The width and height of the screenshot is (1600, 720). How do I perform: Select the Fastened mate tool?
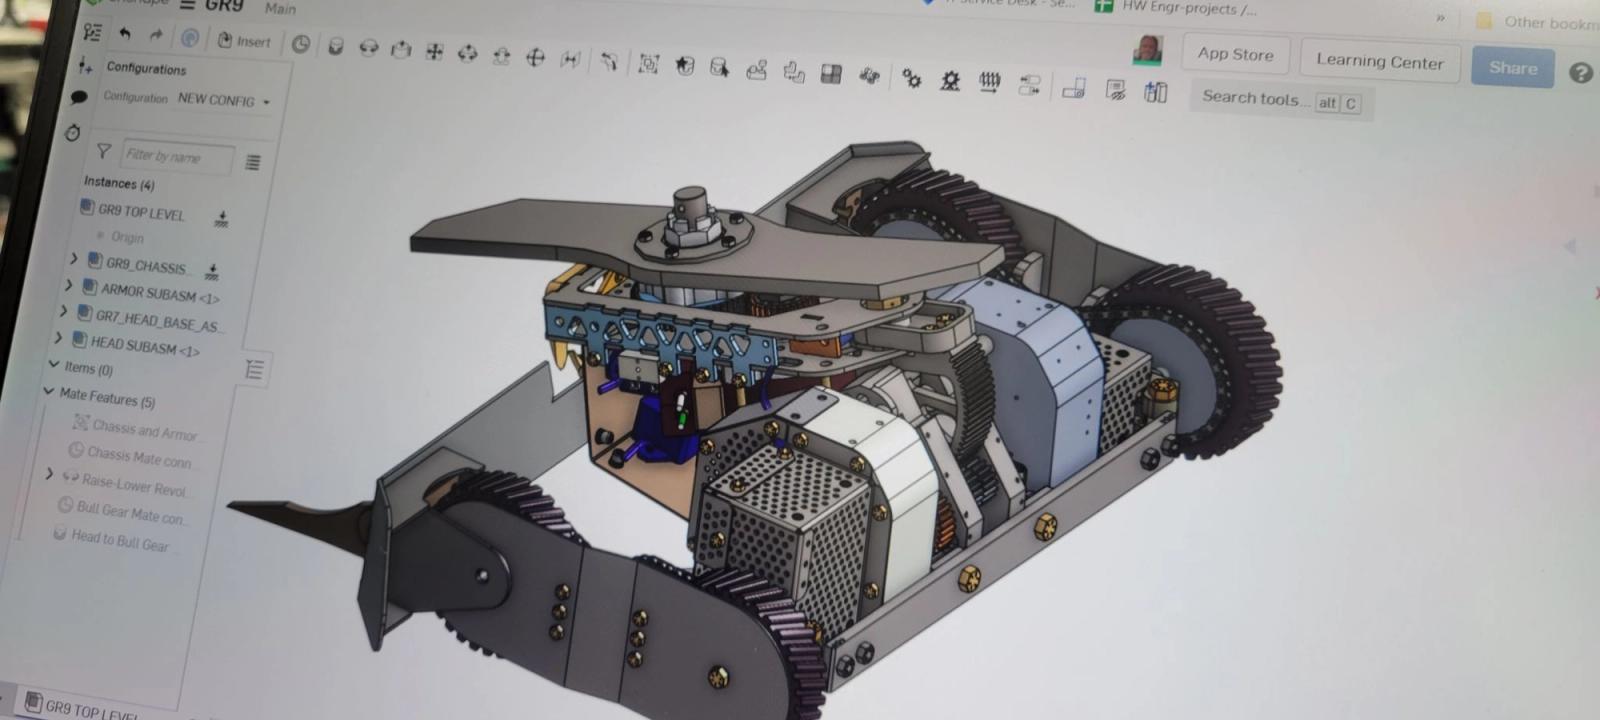point(335,47)
